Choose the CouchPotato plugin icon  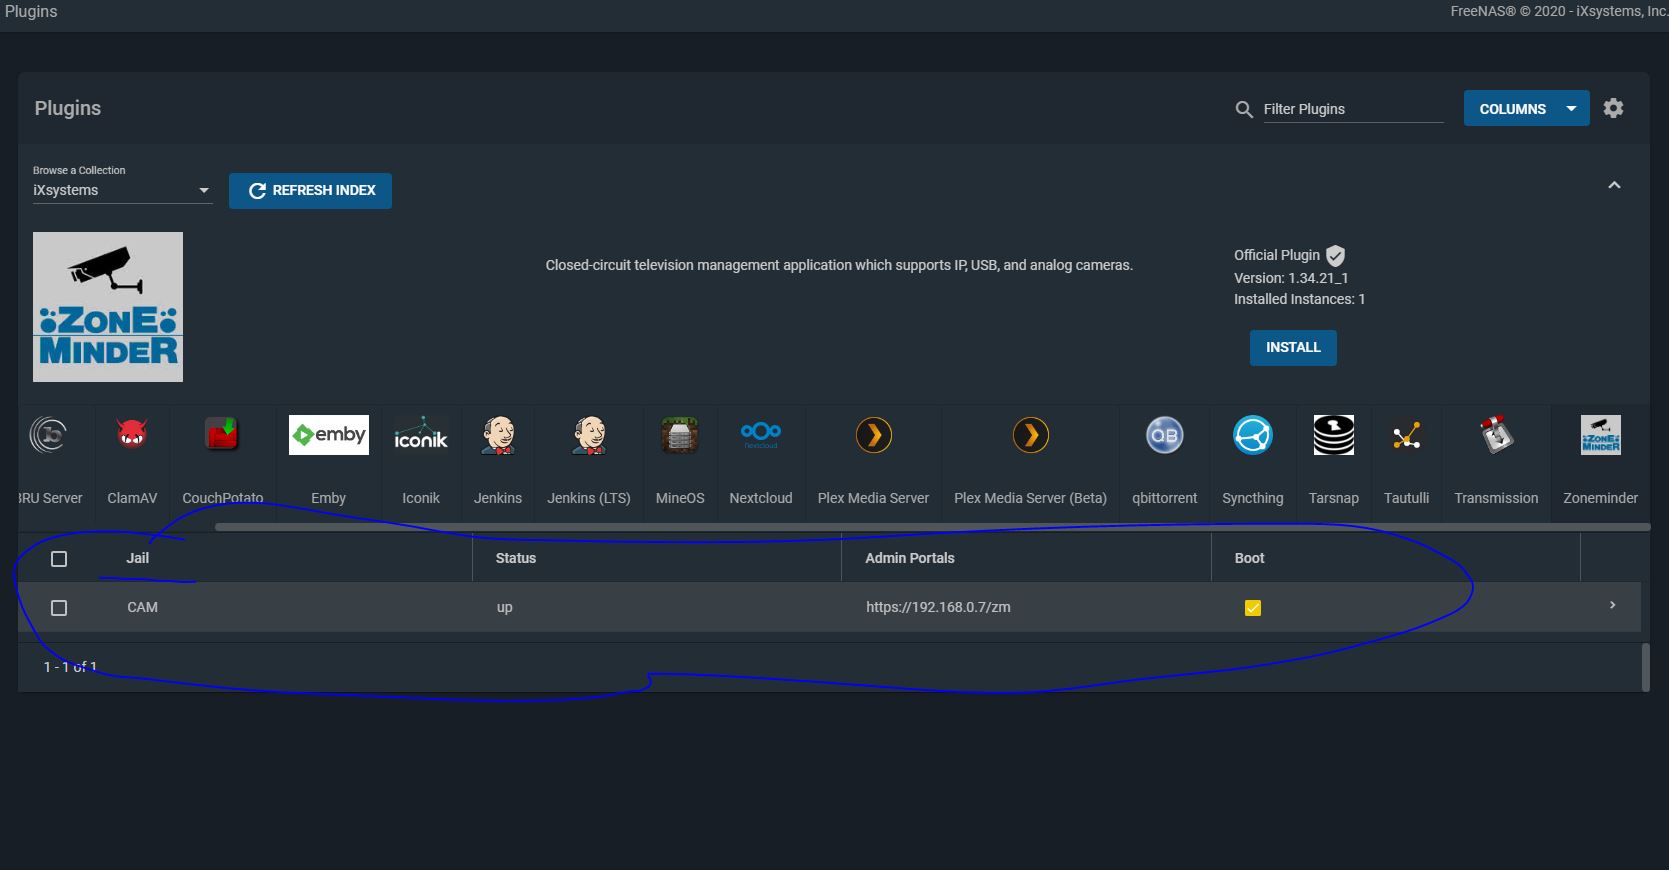pyautogui.click(x=222, y=435)
